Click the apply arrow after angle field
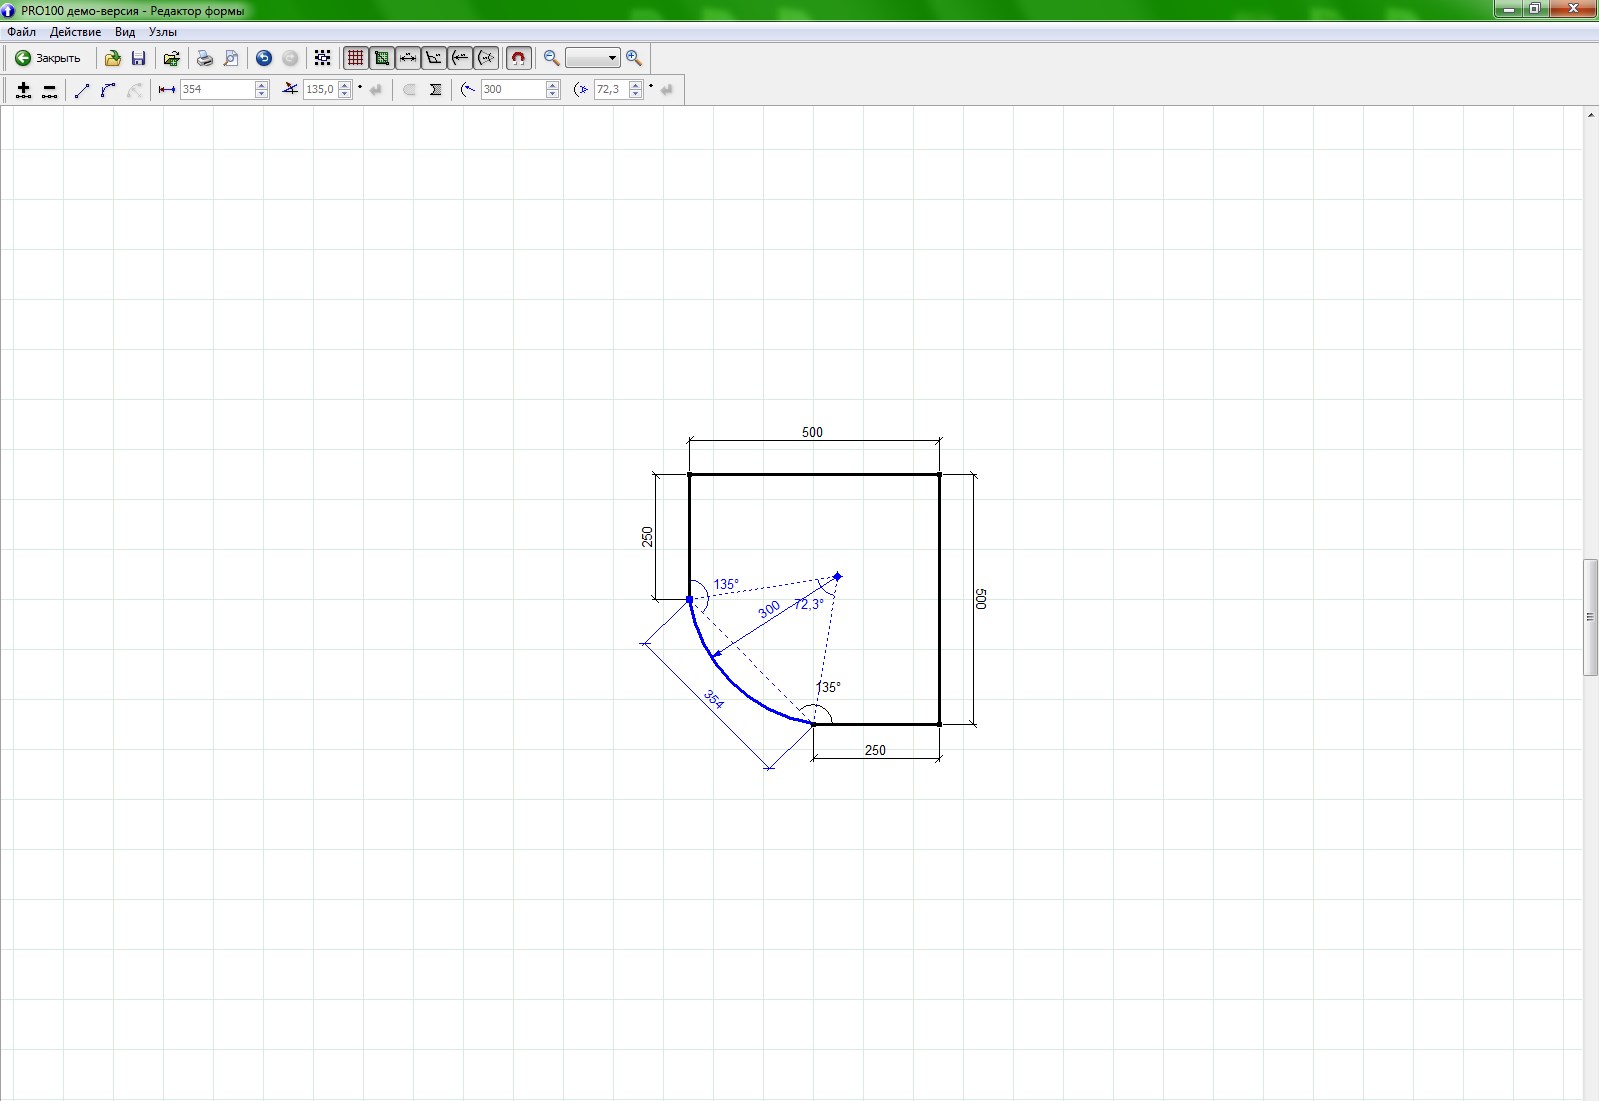Viewport: 1599px width, 1101px height. tap(376, 90)
